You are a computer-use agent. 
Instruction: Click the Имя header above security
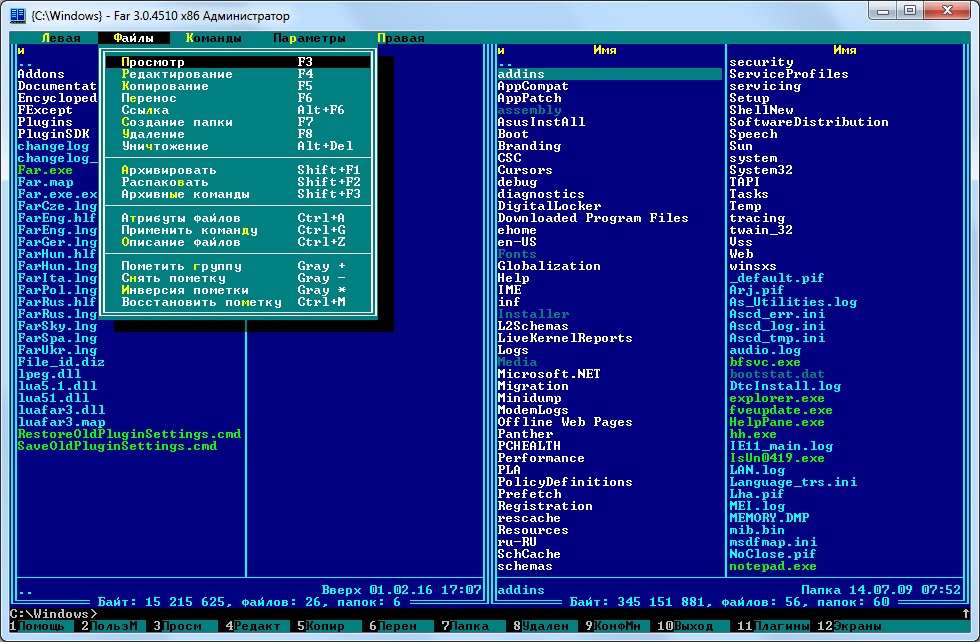click(x=845, y=50)
